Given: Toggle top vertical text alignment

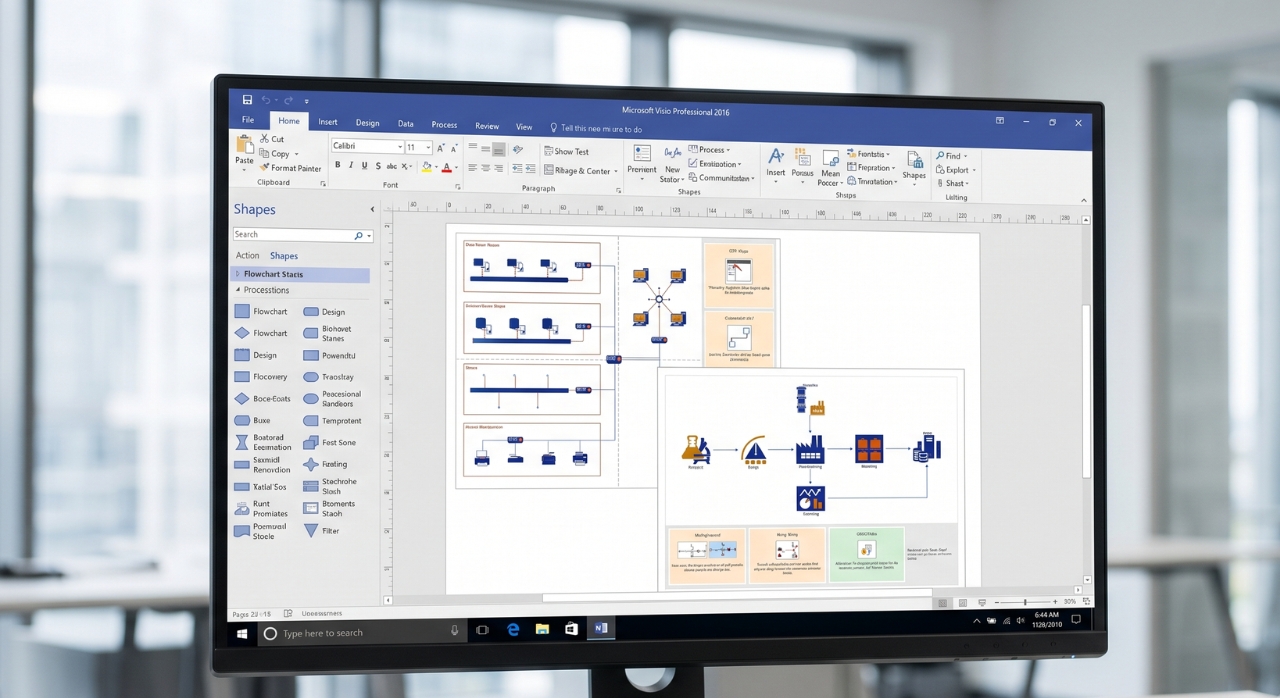Looking at the screenshot, I should coord(472,146).
